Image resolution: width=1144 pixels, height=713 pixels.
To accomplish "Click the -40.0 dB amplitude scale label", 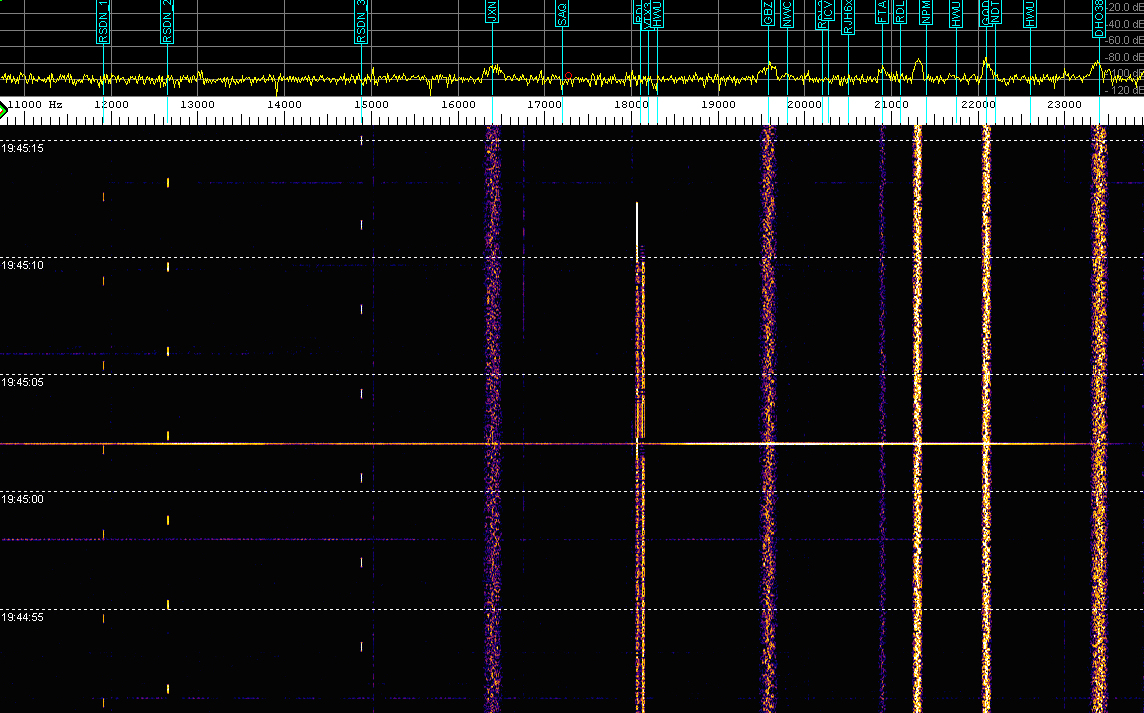I will pyautogui.click(x=1126, y=24).
